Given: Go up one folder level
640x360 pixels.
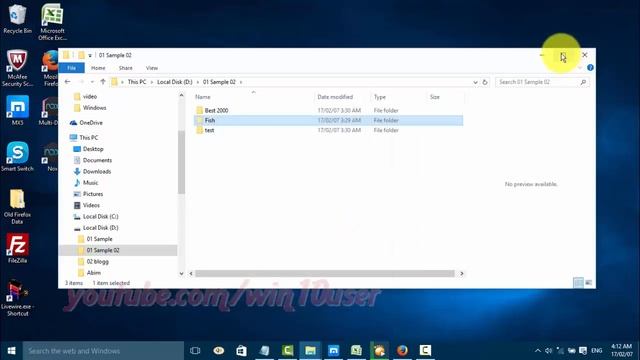Looking at the screenshot, I should (x=103, y=82).
